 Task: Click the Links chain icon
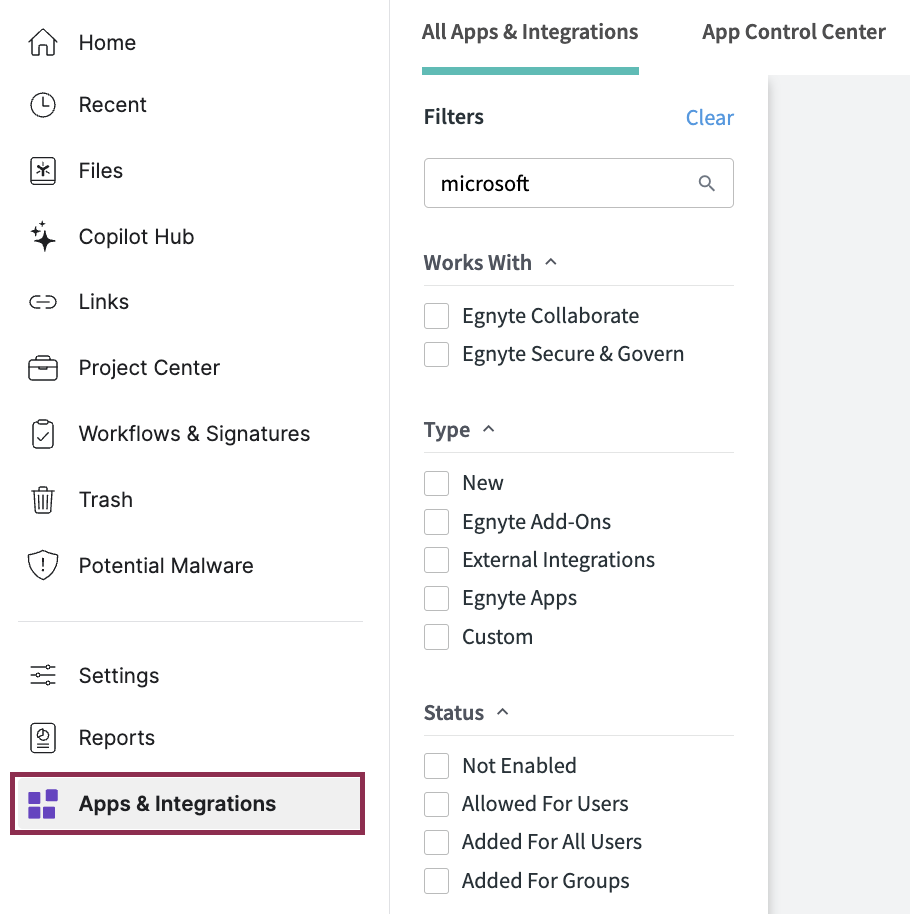pos(43,302)
